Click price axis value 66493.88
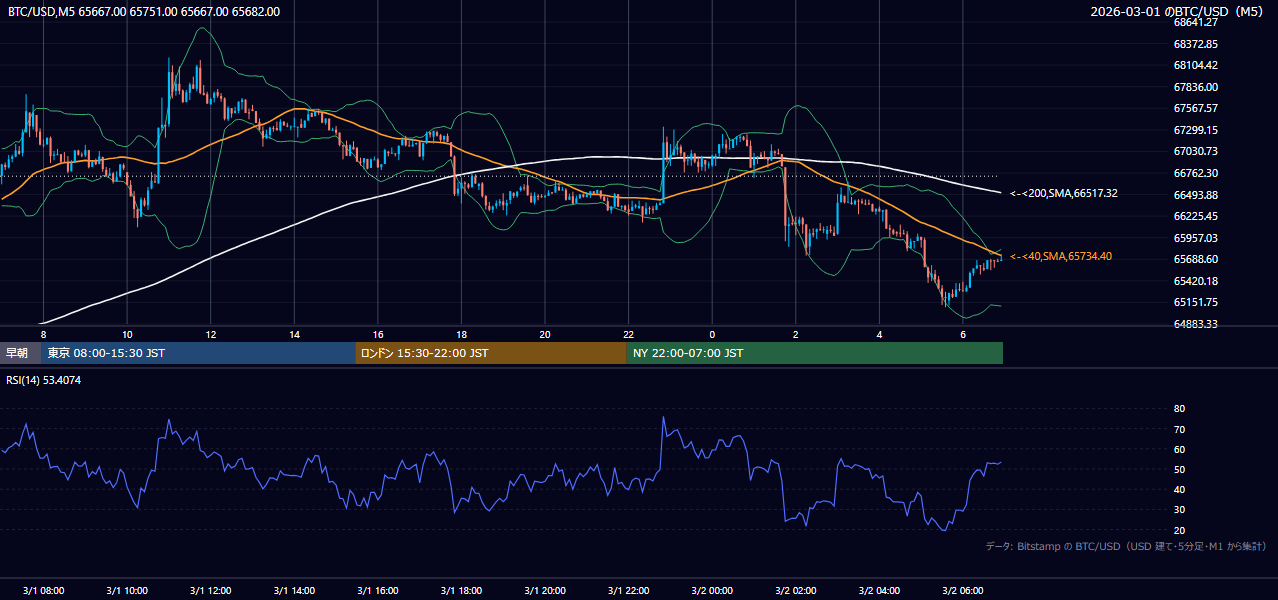Viewport: 1278px width, 600px height. (1195, 195)
